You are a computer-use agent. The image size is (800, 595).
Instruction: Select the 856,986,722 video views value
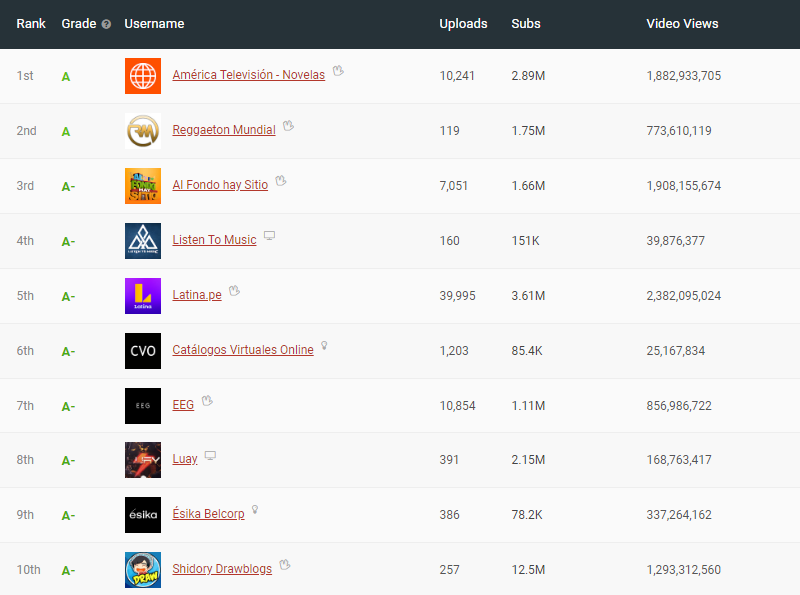tap(679, 406)
